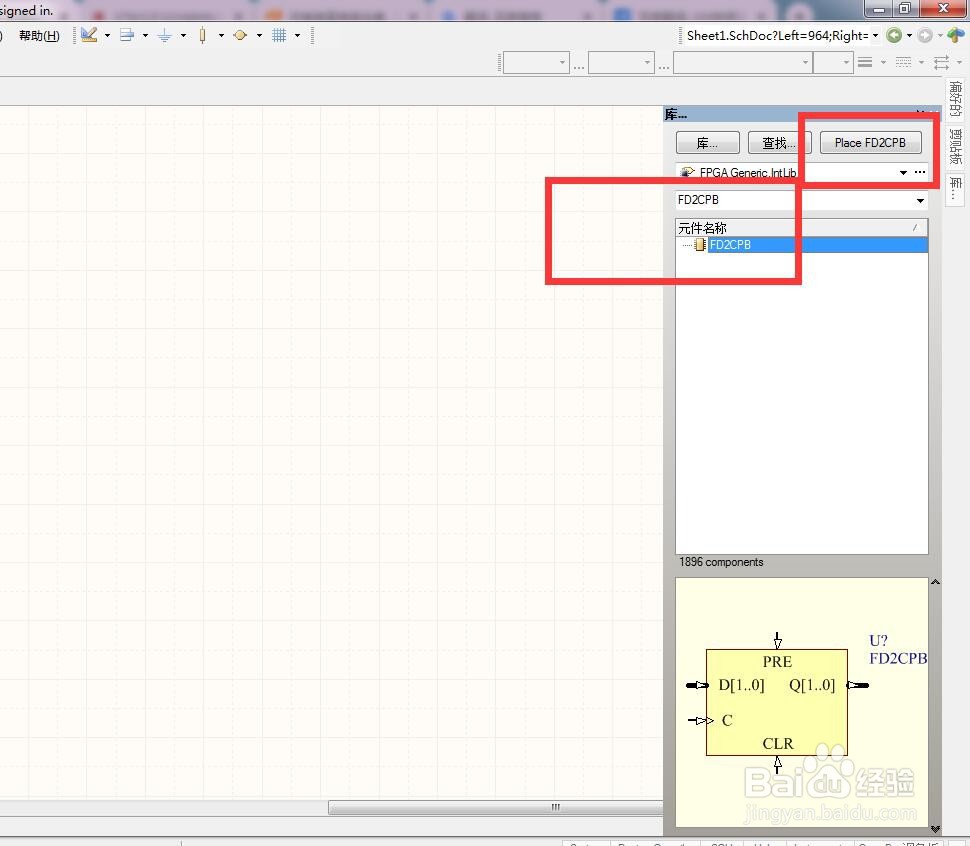The width and height of the screenshot is (970, 846).
Task: Open the 帮助(H) menu
Action: (39, 35)
